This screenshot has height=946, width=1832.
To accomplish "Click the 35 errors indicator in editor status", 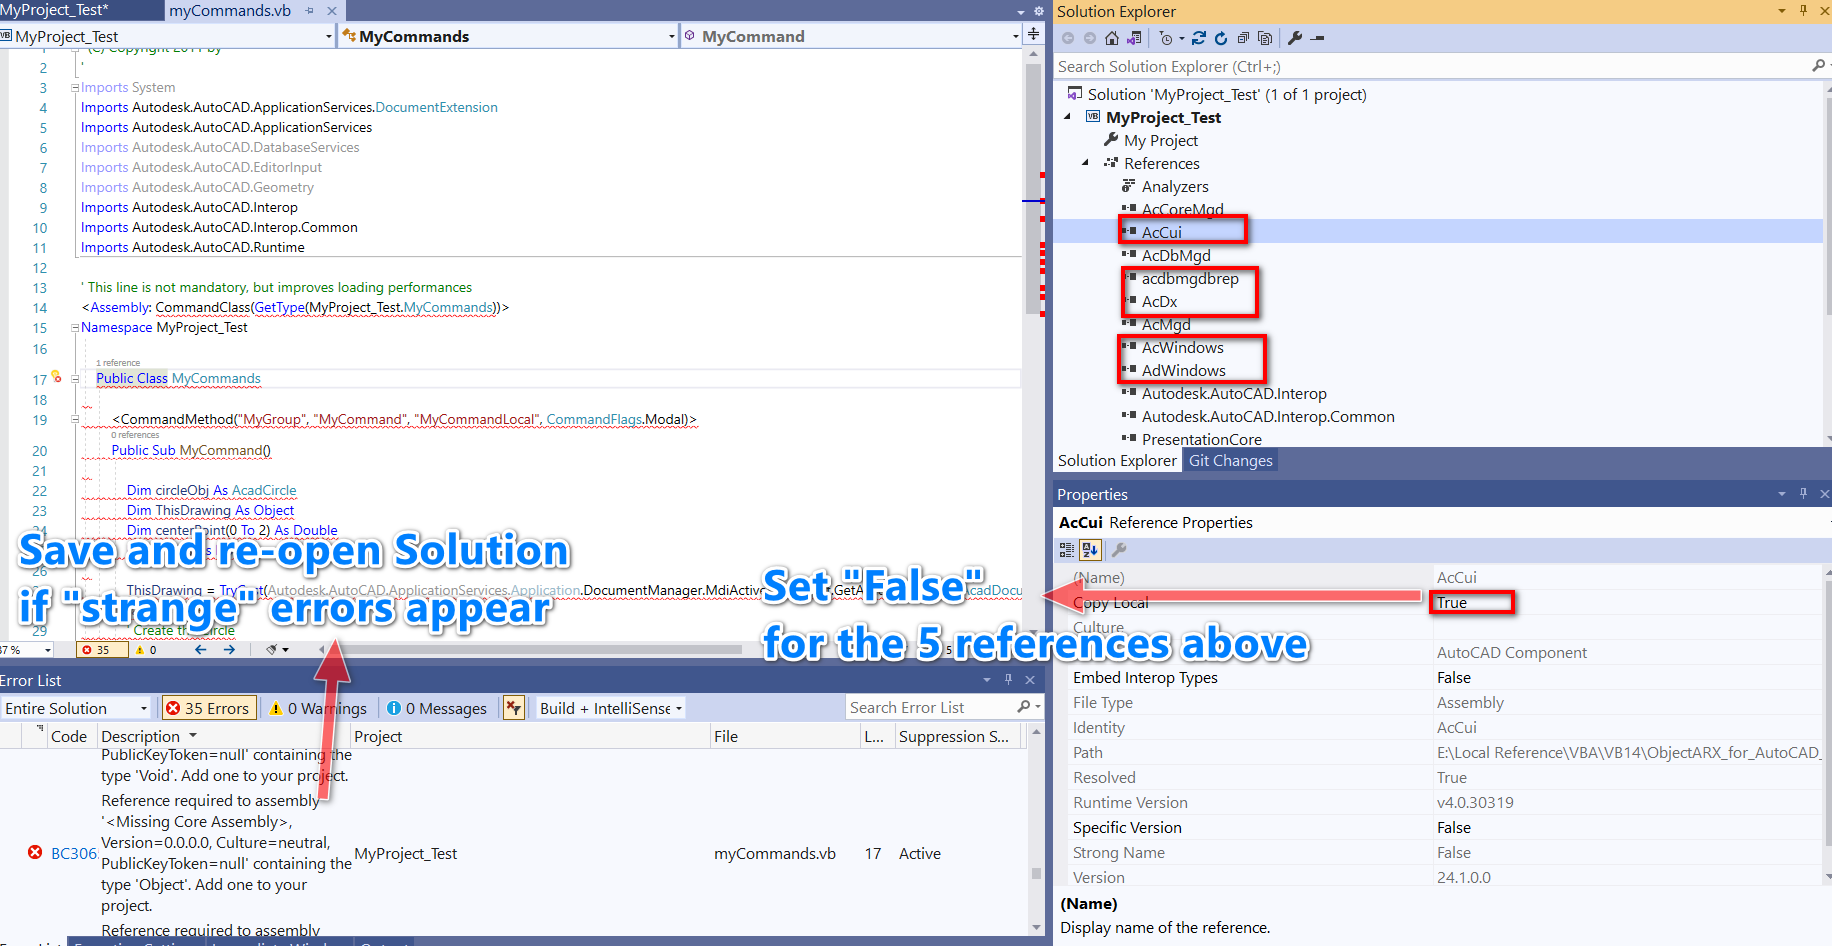I will [102, 650].
